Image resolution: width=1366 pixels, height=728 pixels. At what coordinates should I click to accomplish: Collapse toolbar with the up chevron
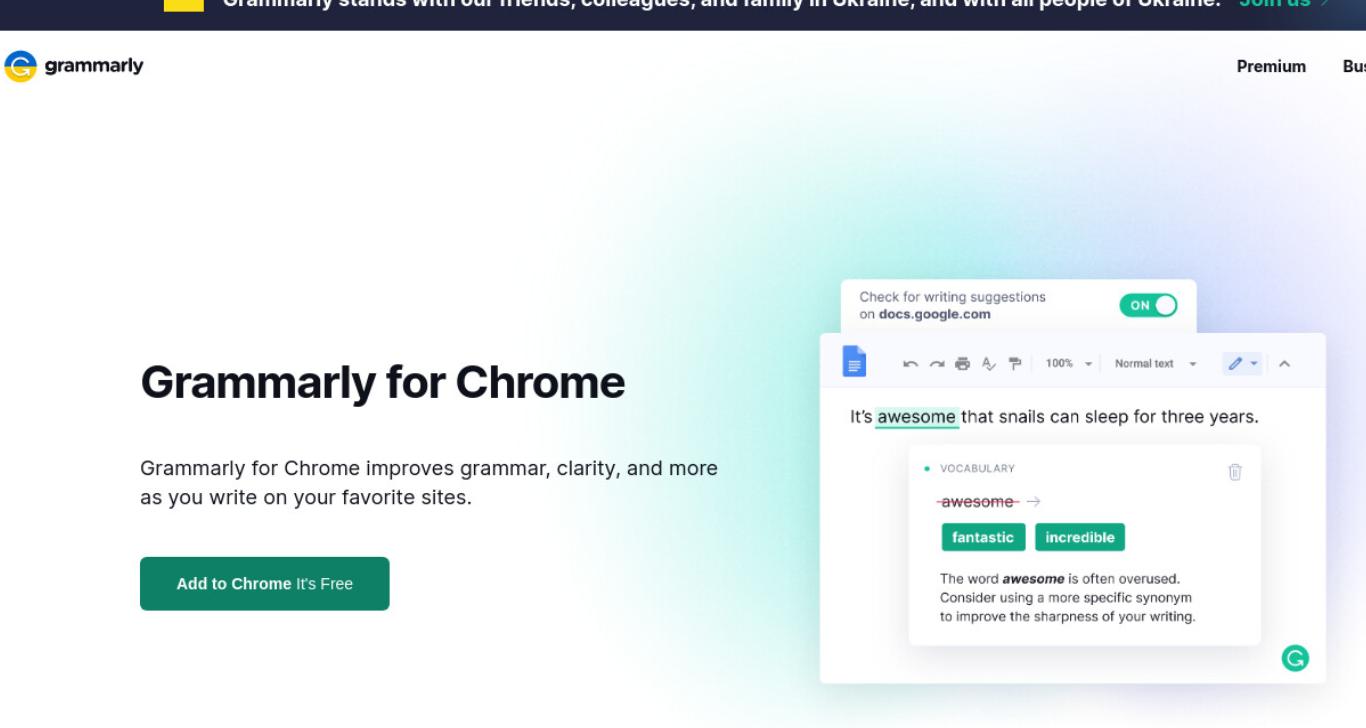pos(1285,364)
